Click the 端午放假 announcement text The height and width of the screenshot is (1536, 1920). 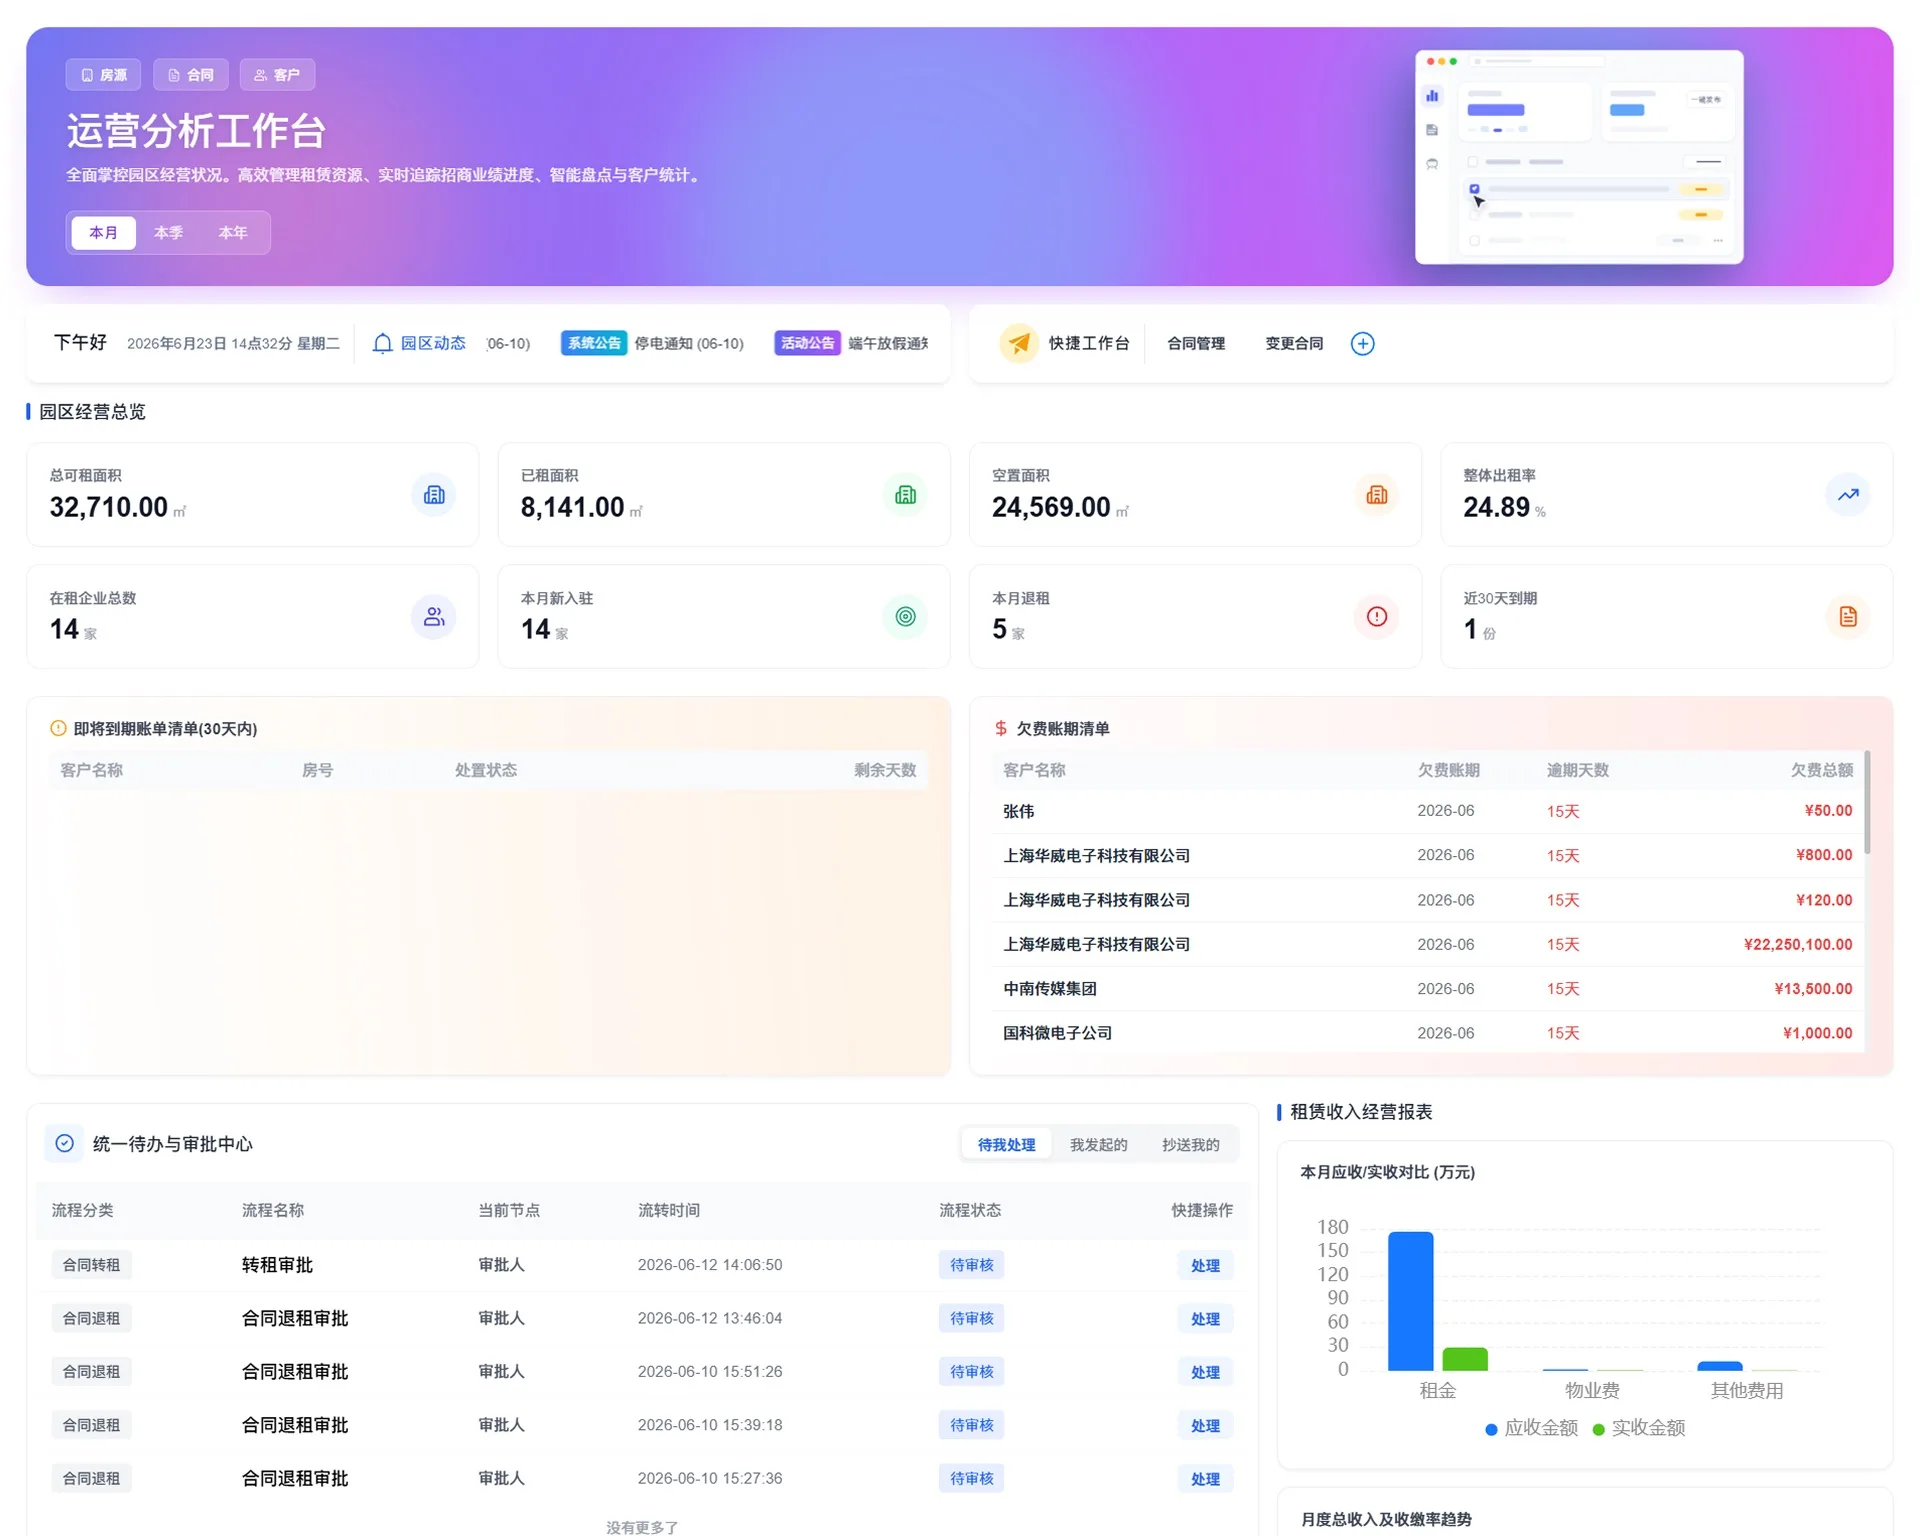point(888,344)
